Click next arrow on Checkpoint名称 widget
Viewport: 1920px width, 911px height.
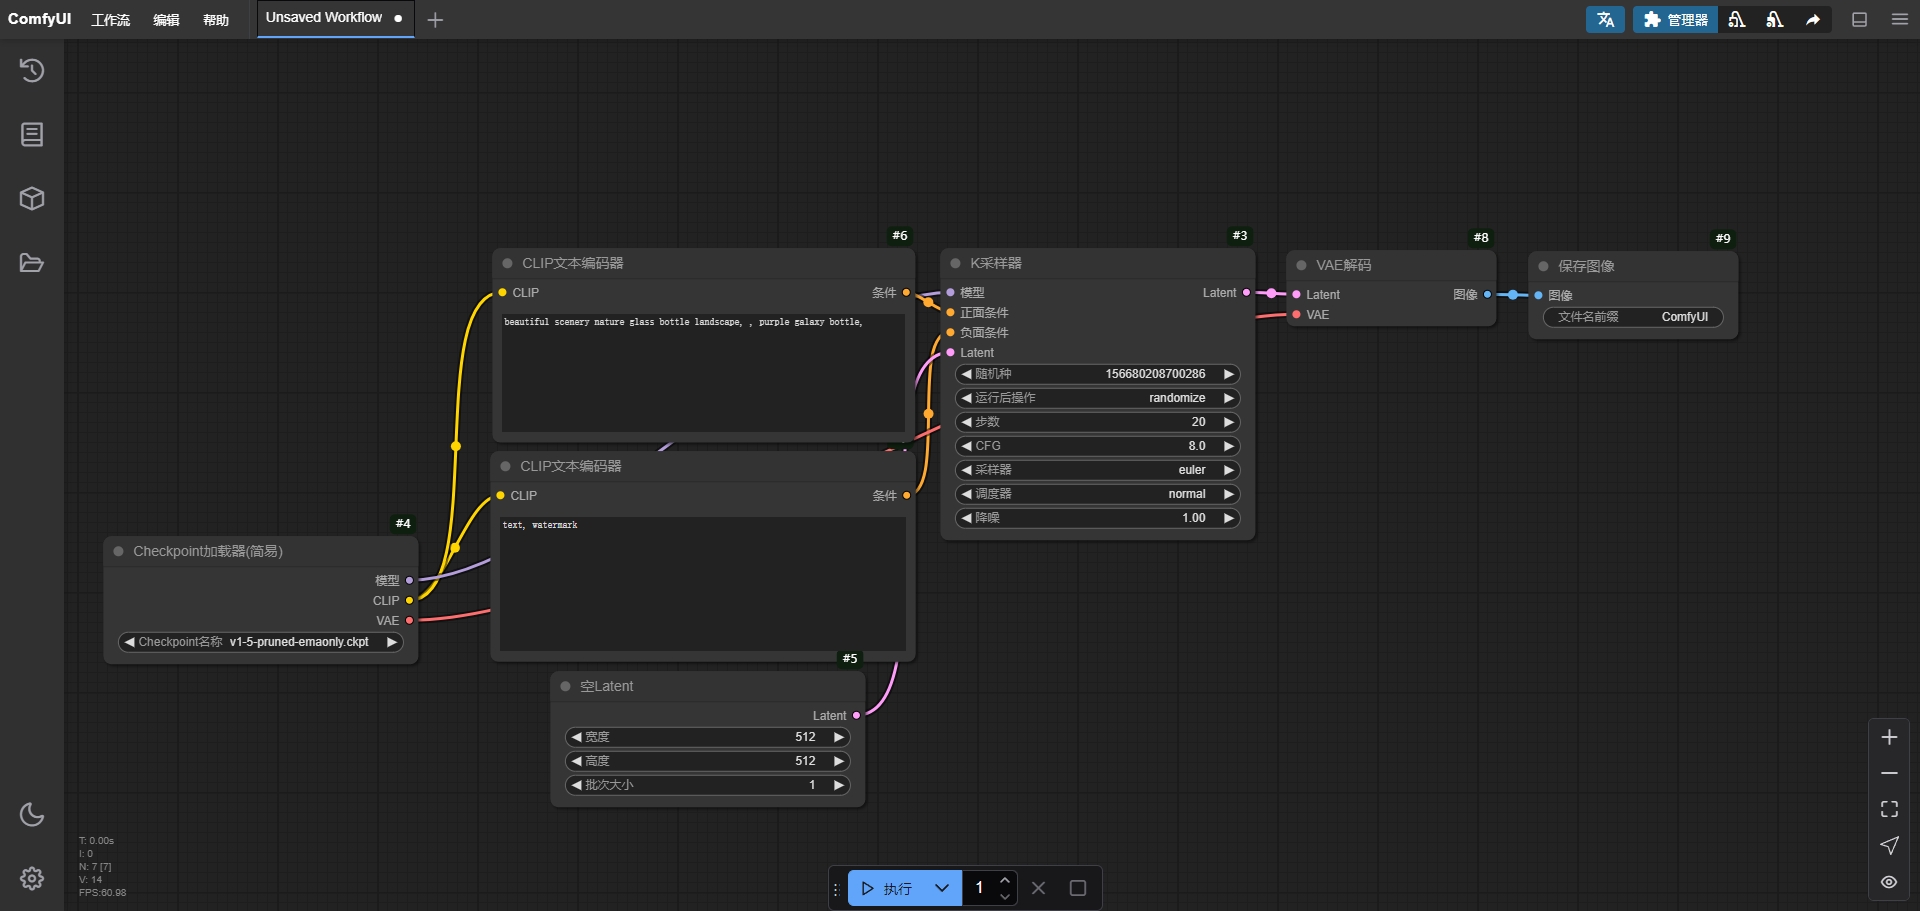392,642
